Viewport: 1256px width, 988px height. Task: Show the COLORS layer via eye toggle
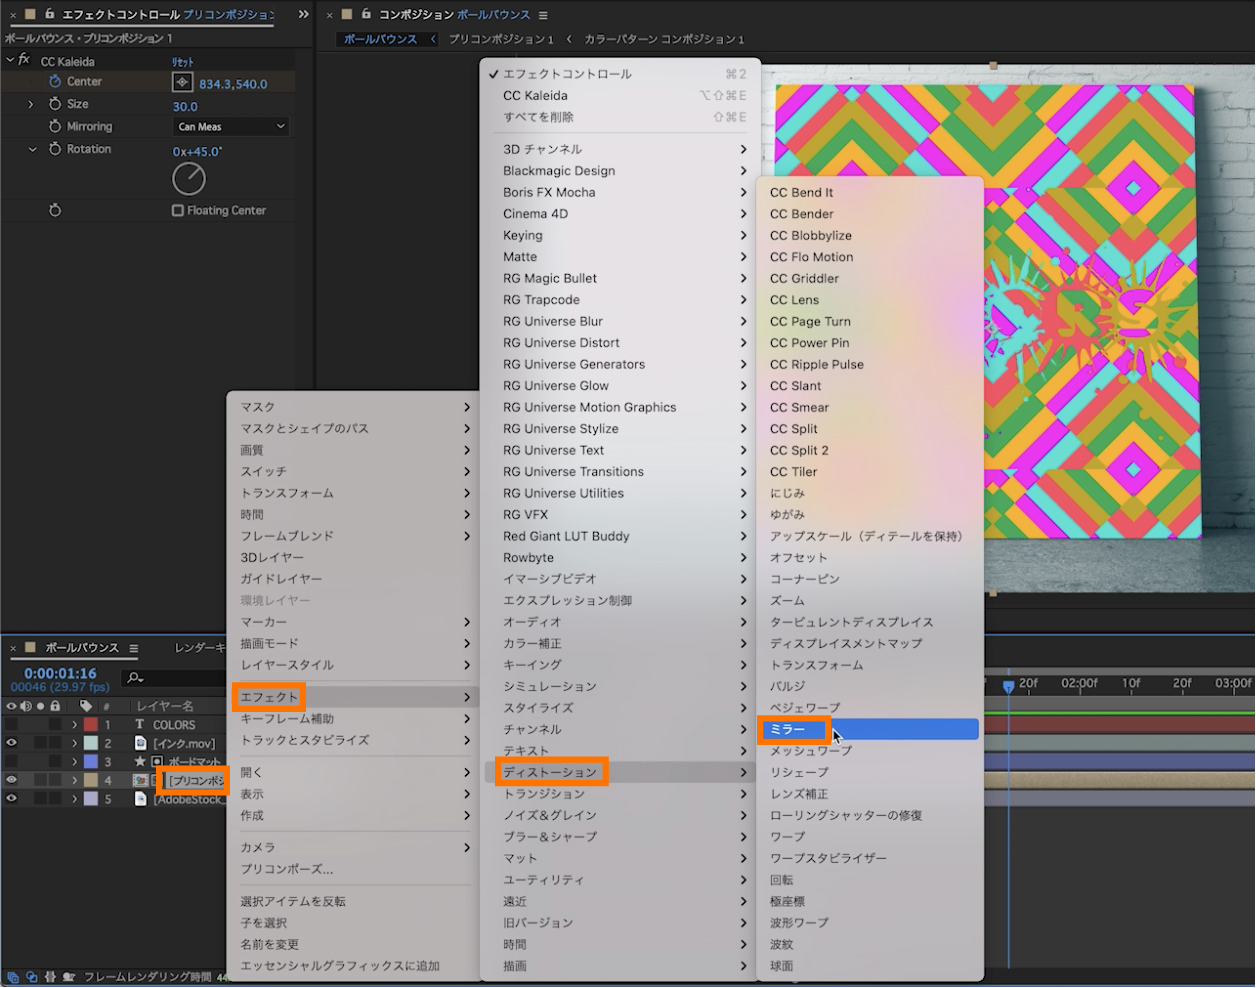click(11, 724)
